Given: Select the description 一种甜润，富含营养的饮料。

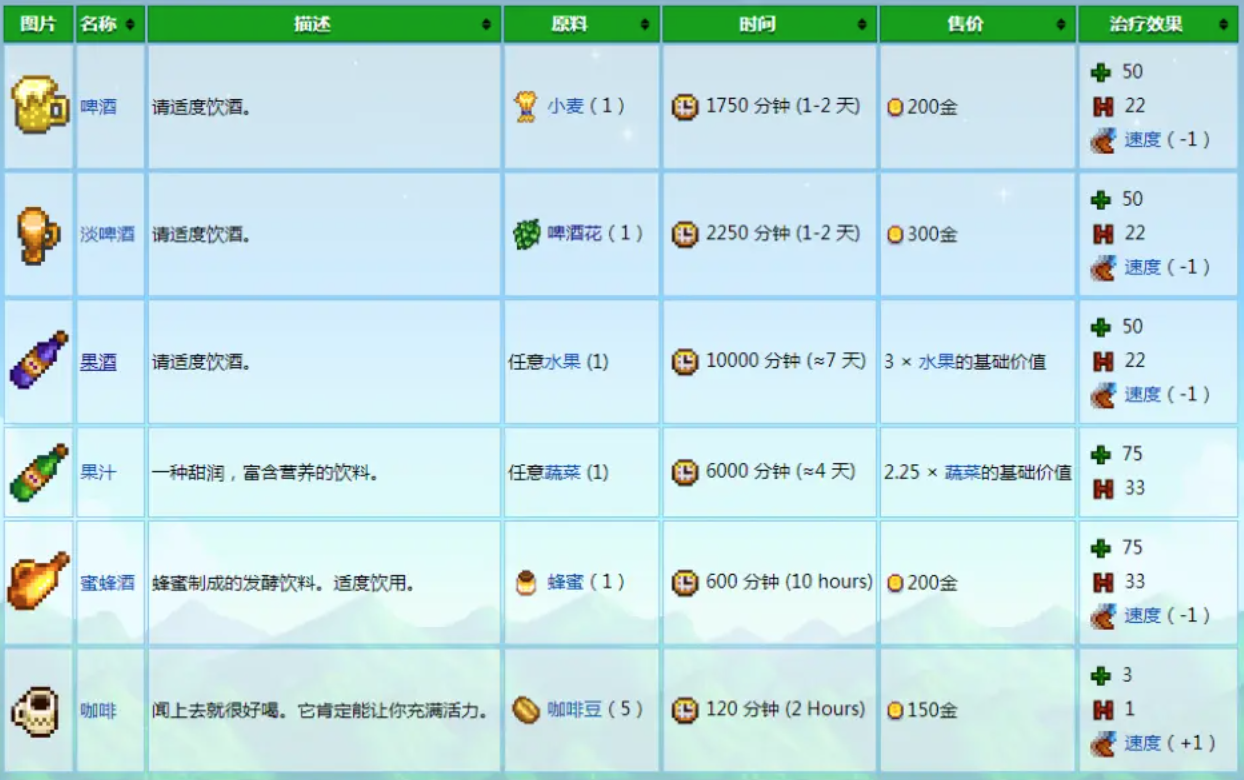Looking at the screenshot, I should click(266, 472).
